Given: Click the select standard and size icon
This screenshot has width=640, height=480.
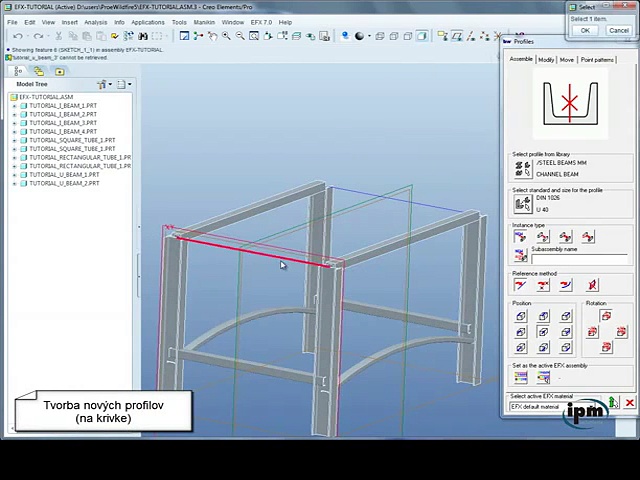Looking at the screenshot, I should coord(522,203).
